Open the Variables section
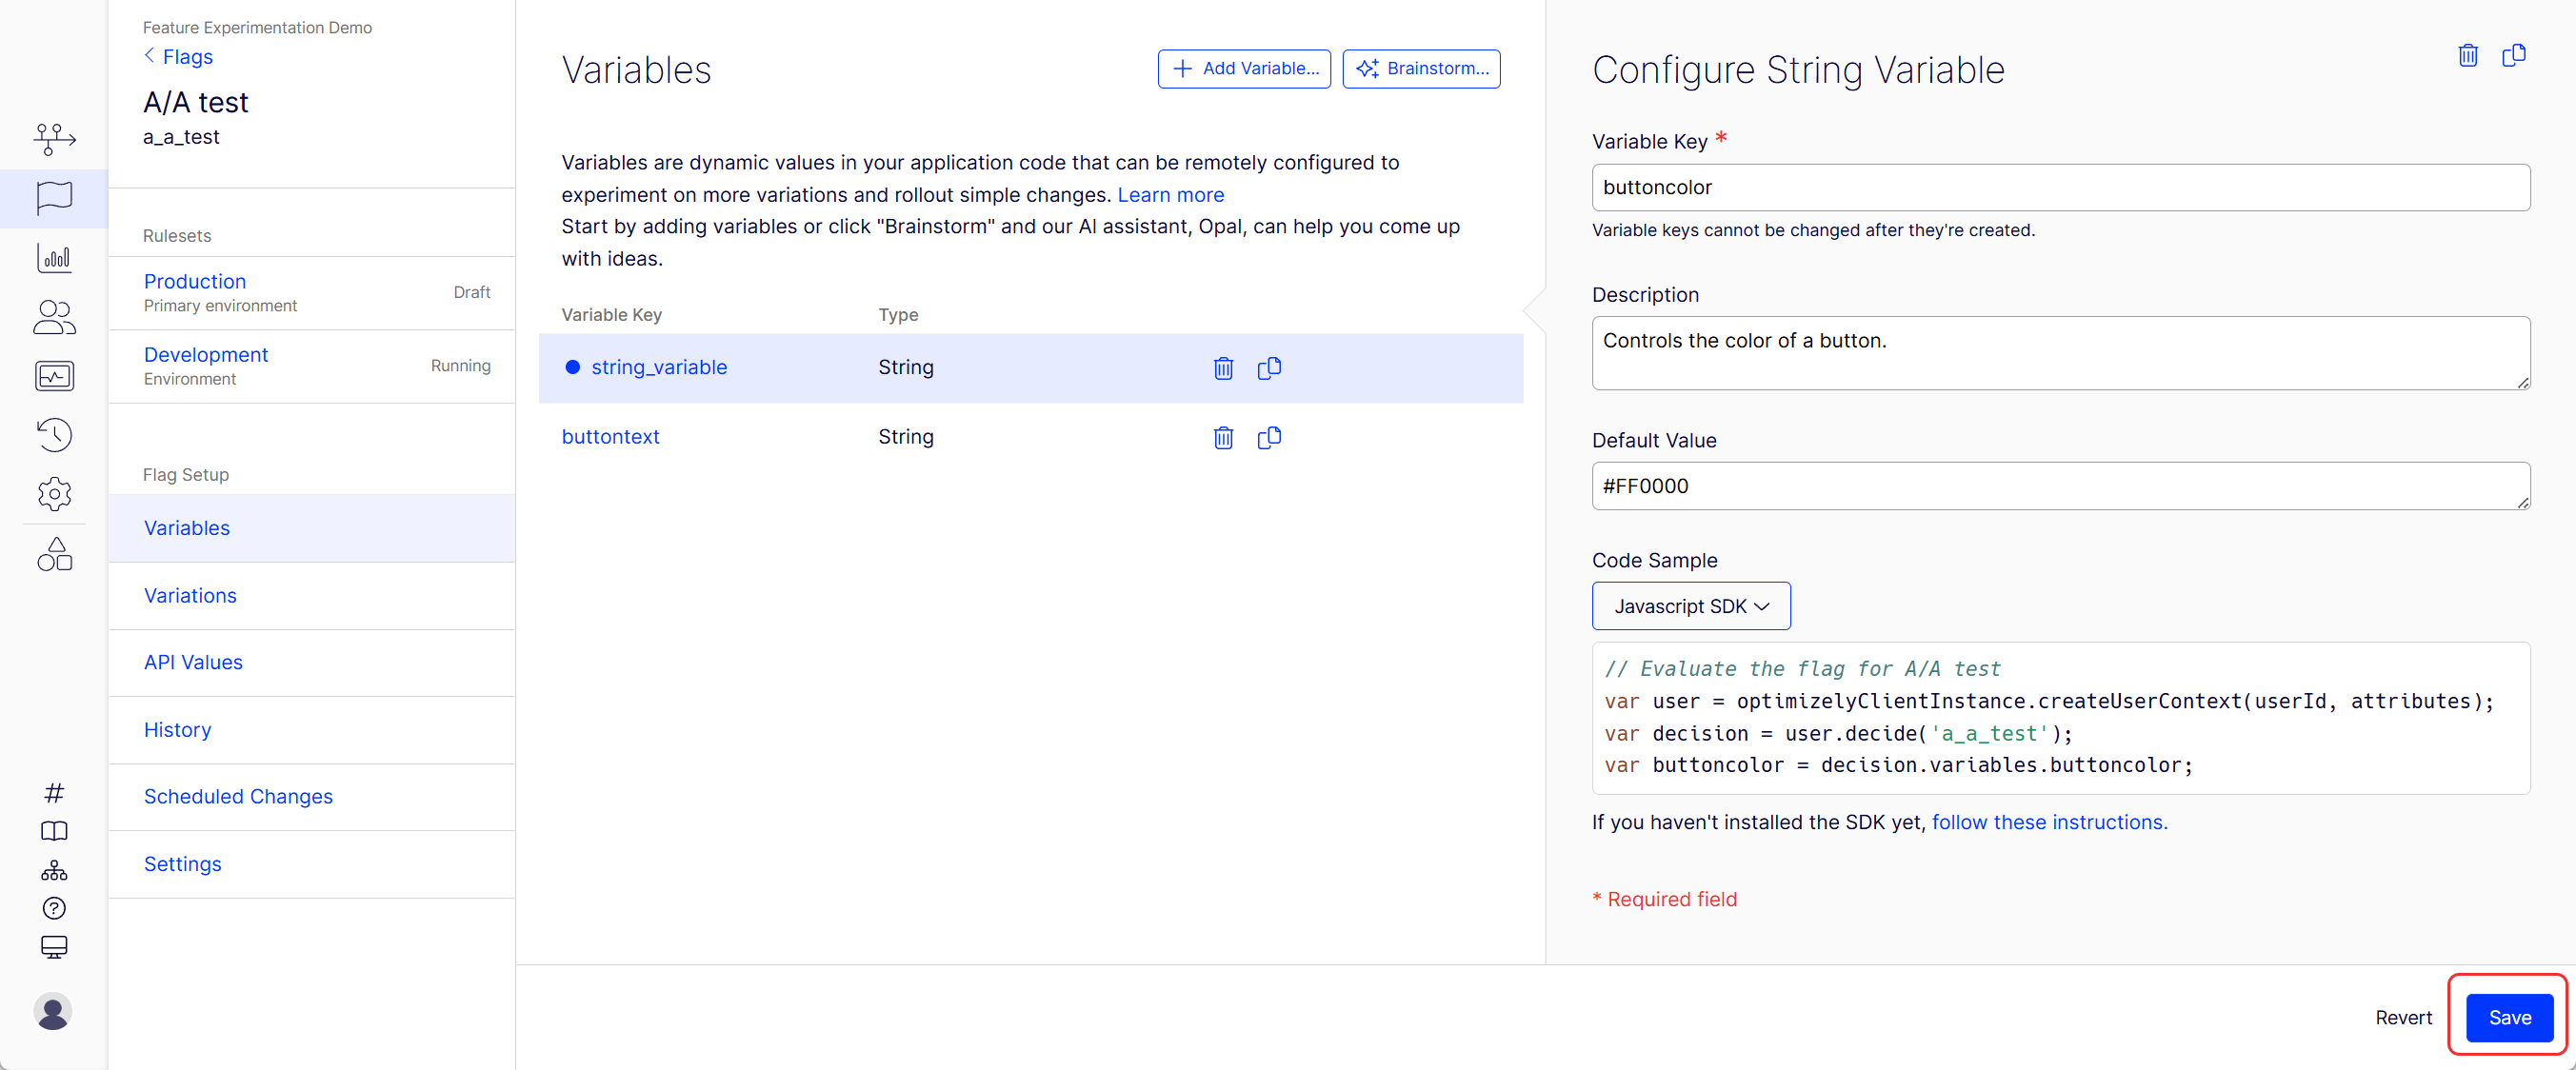Viewport: 2576px width, 1070px height. point(312,528)
